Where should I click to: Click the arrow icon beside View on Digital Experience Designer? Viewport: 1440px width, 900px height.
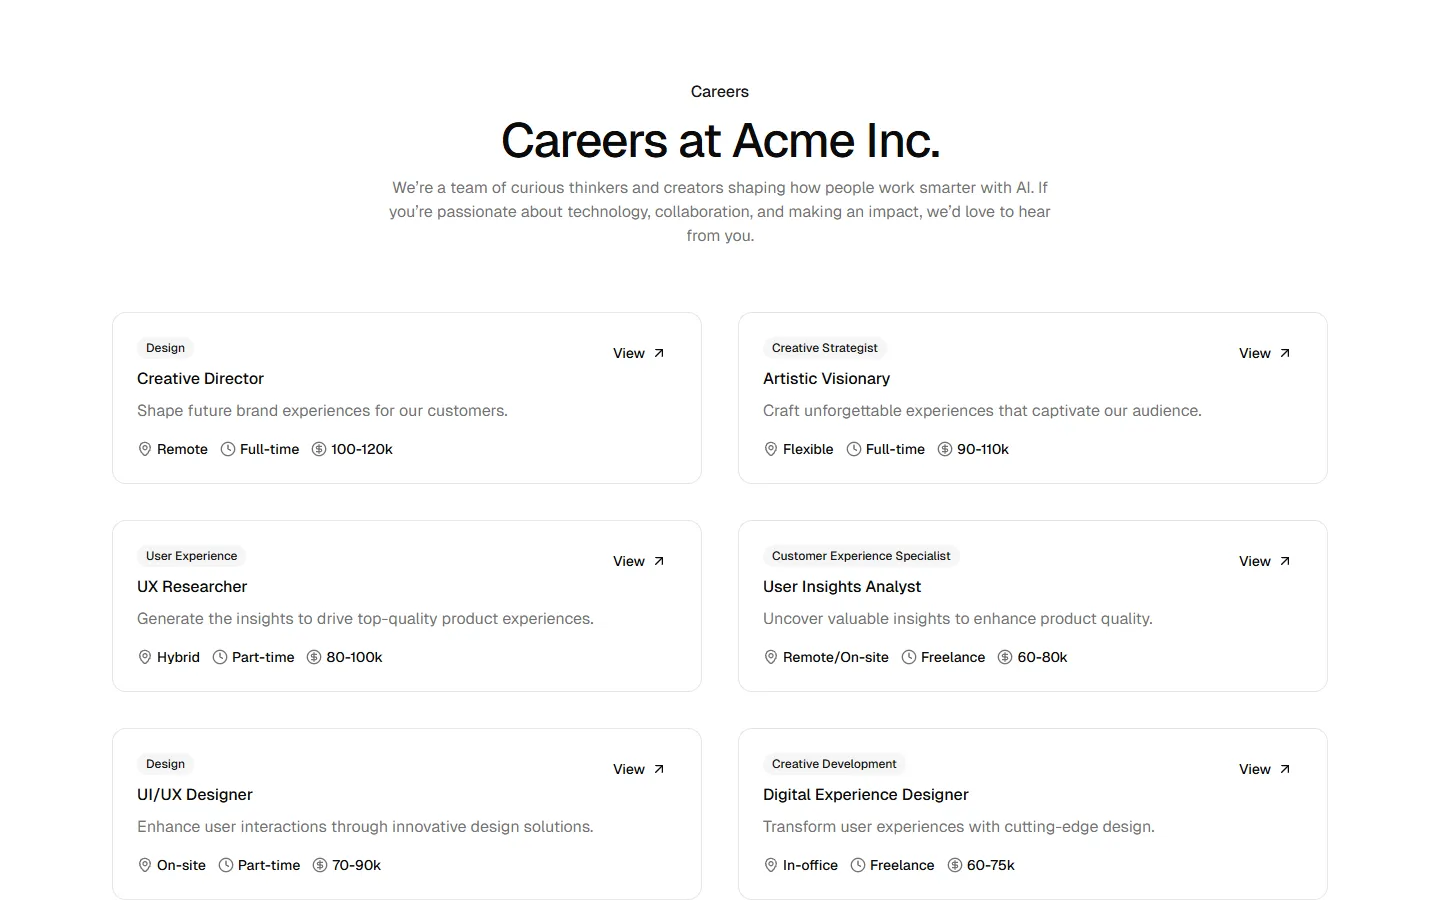point(1285,768)
